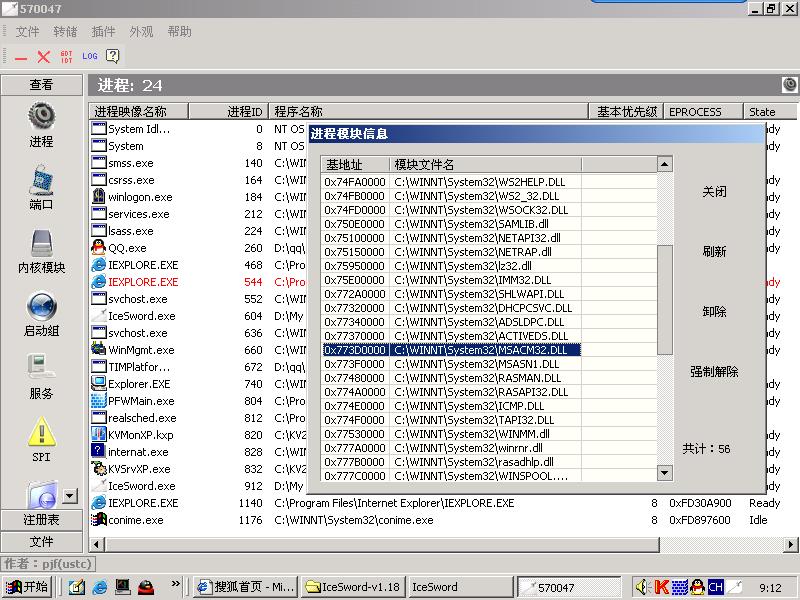800x600 pixels.
Task: Click the red minus toolbar icon
Action: click(x=21, y=57)
